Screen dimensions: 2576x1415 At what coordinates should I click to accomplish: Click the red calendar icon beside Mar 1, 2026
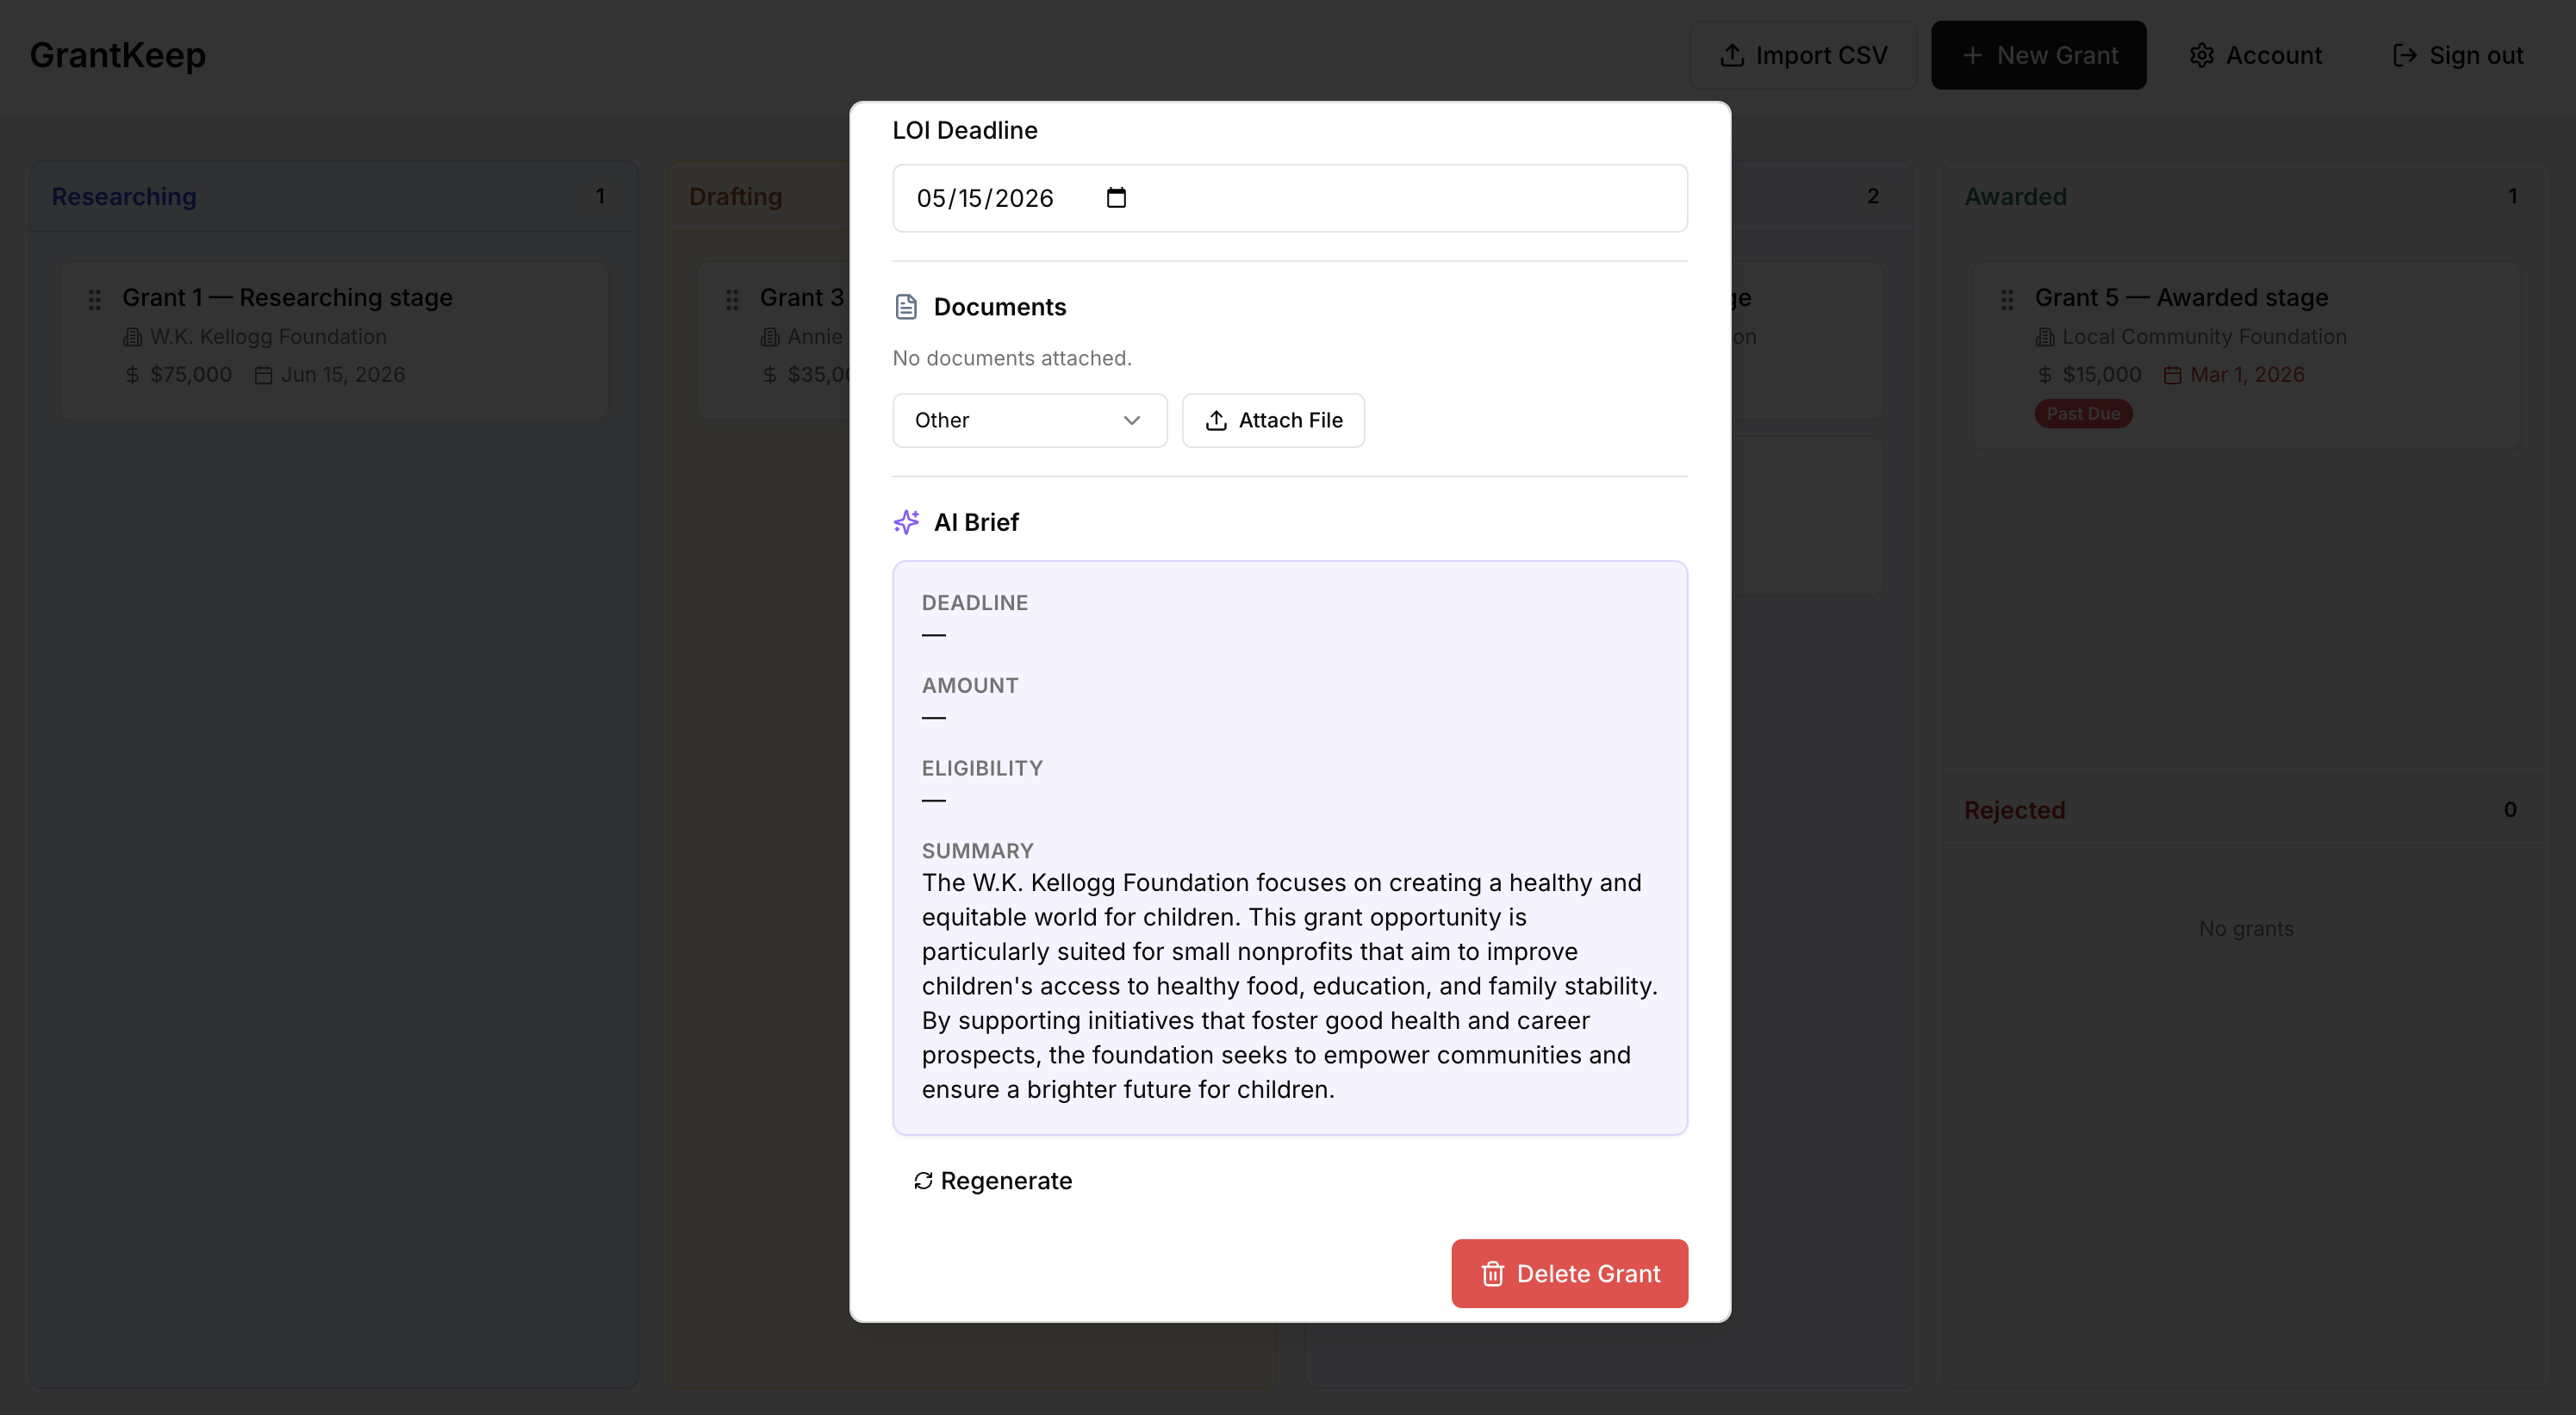(x=2172, y=375)
